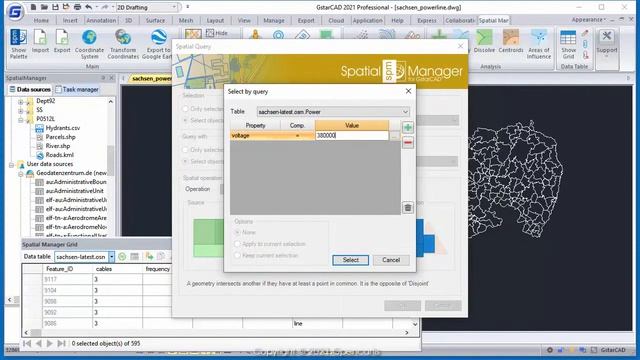The height and width of the screenshot is (360, 640).
Task: Select River.shp in the data tree
Action: tap(58, 146)
